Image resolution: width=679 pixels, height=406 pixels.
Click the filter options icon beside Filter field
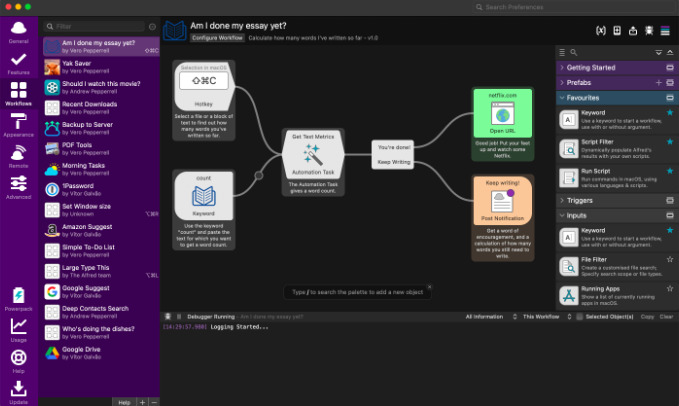pos(152,27)
